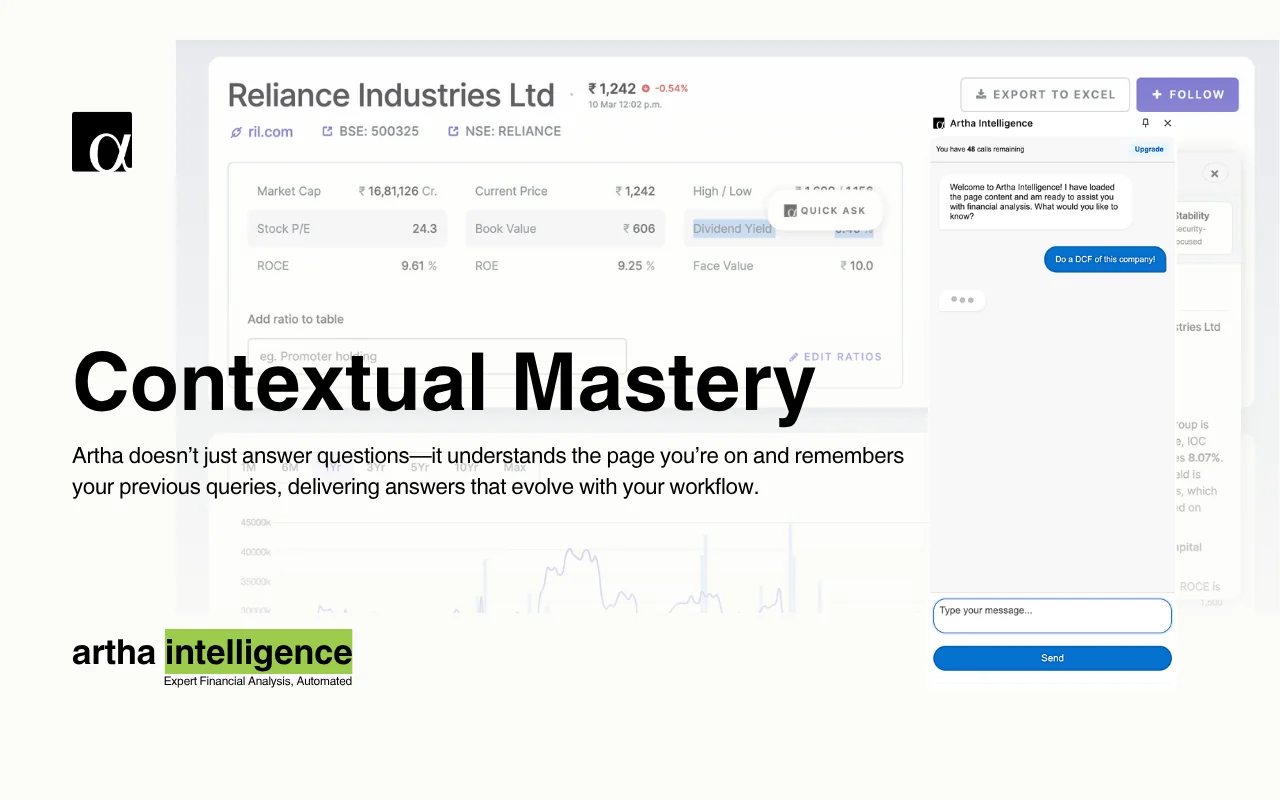Image resolution: width=1280 pixels, height=800 pixels.
Task: Dismiss the Stability card with its X button
Action: pyautogui.click(x=1214, y=173)
